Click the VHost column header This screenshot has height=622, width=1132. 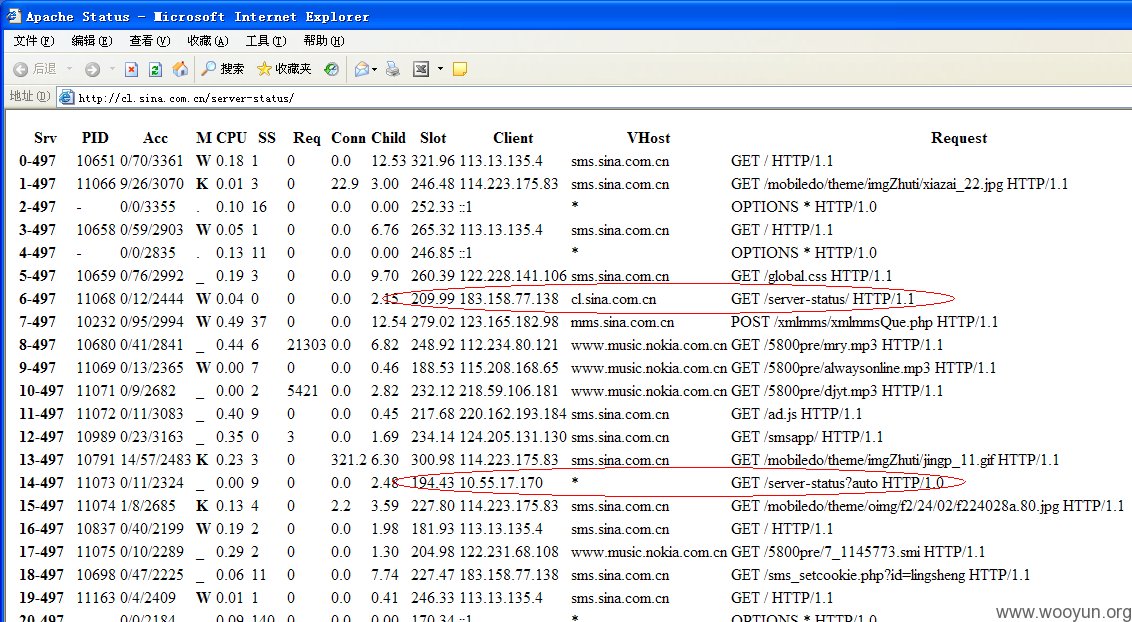click(648, 138)
